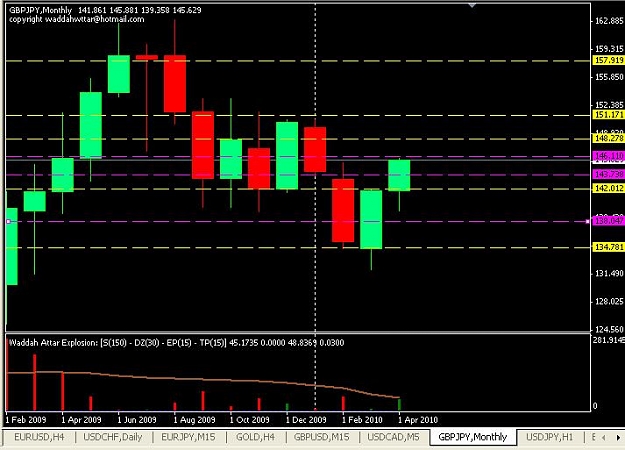Click the 1 Feb 2009 date label
This screenshot has width=625, height=450.
tap(26, 420)
